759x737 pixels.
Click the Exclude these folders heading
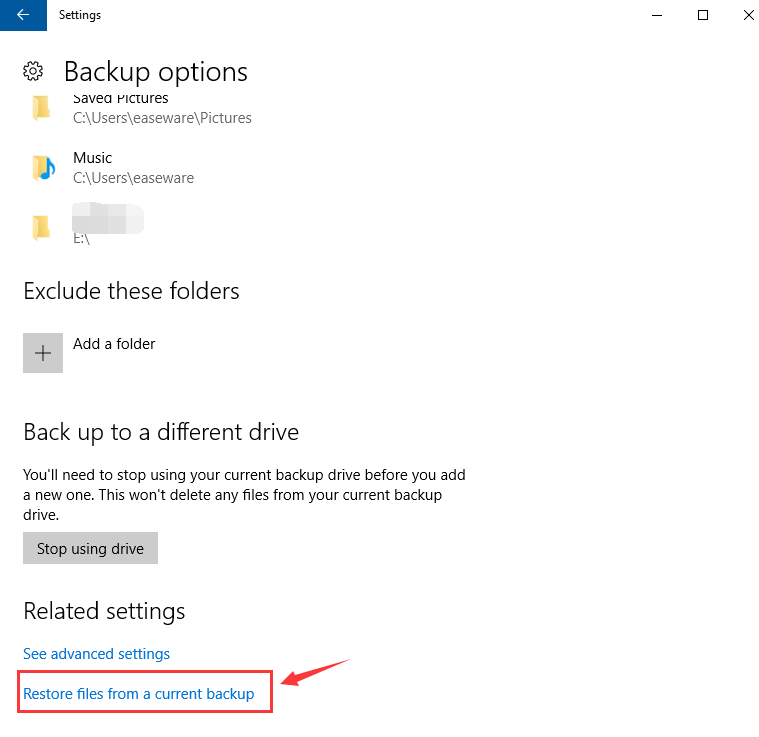(131, 291)
